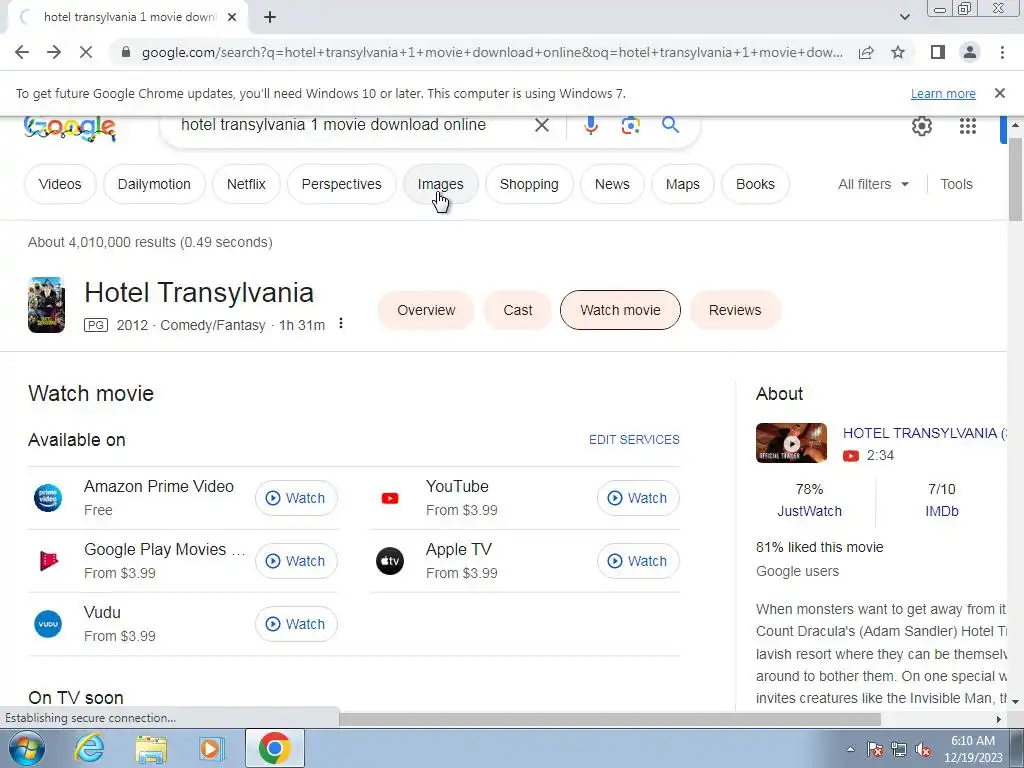Clear the Google search box text
Screen dimensions: 1024x768
(x=541, y=125)
